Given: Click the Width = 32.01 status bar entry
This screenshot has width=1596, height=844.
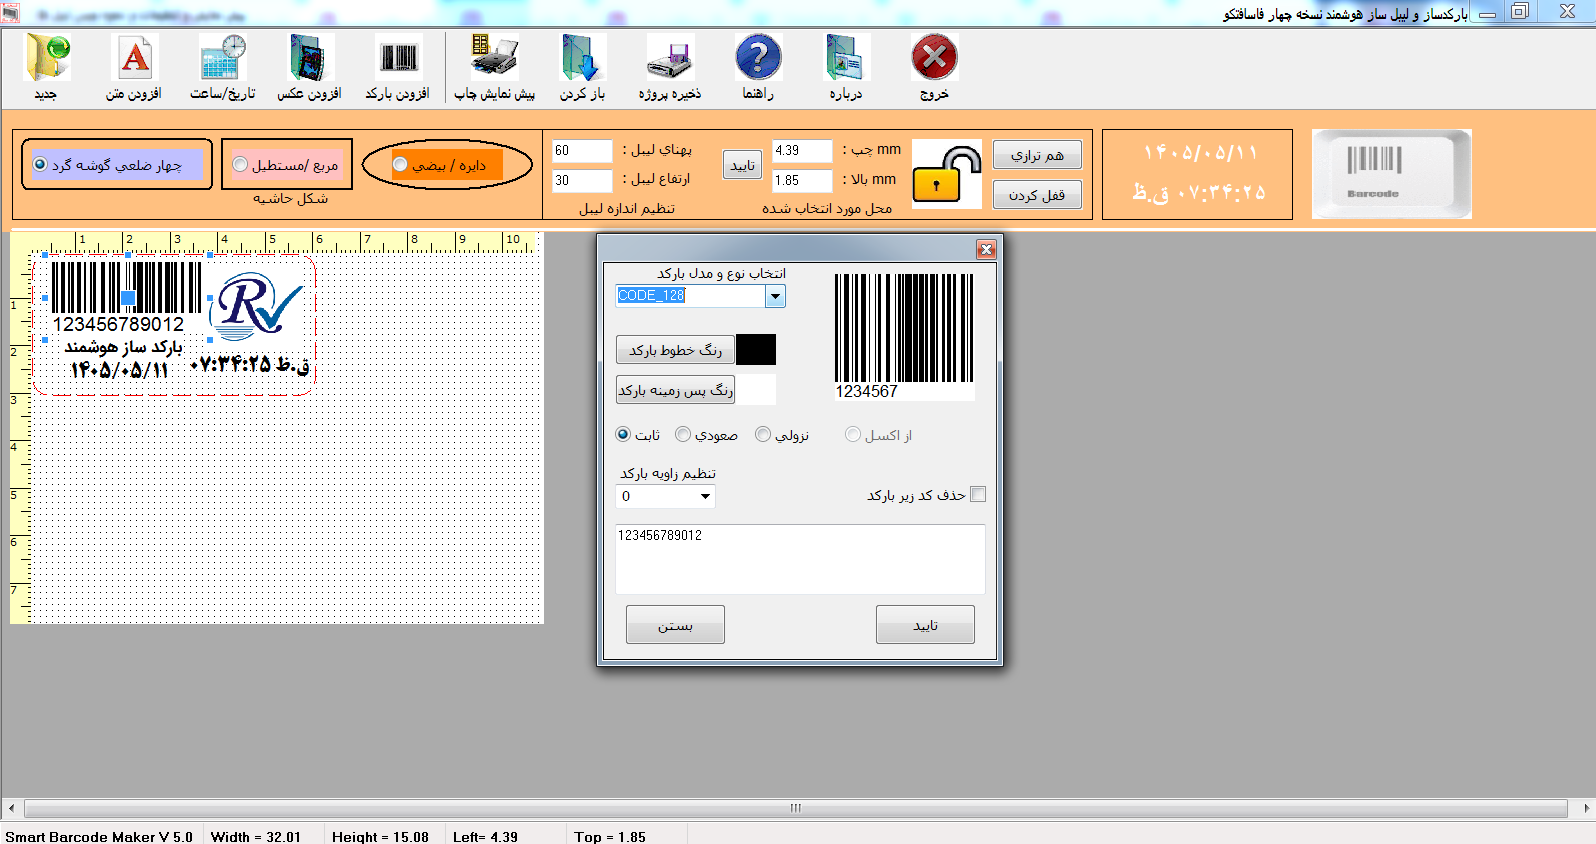Looking at the screenshot, I should pos(256,836).
